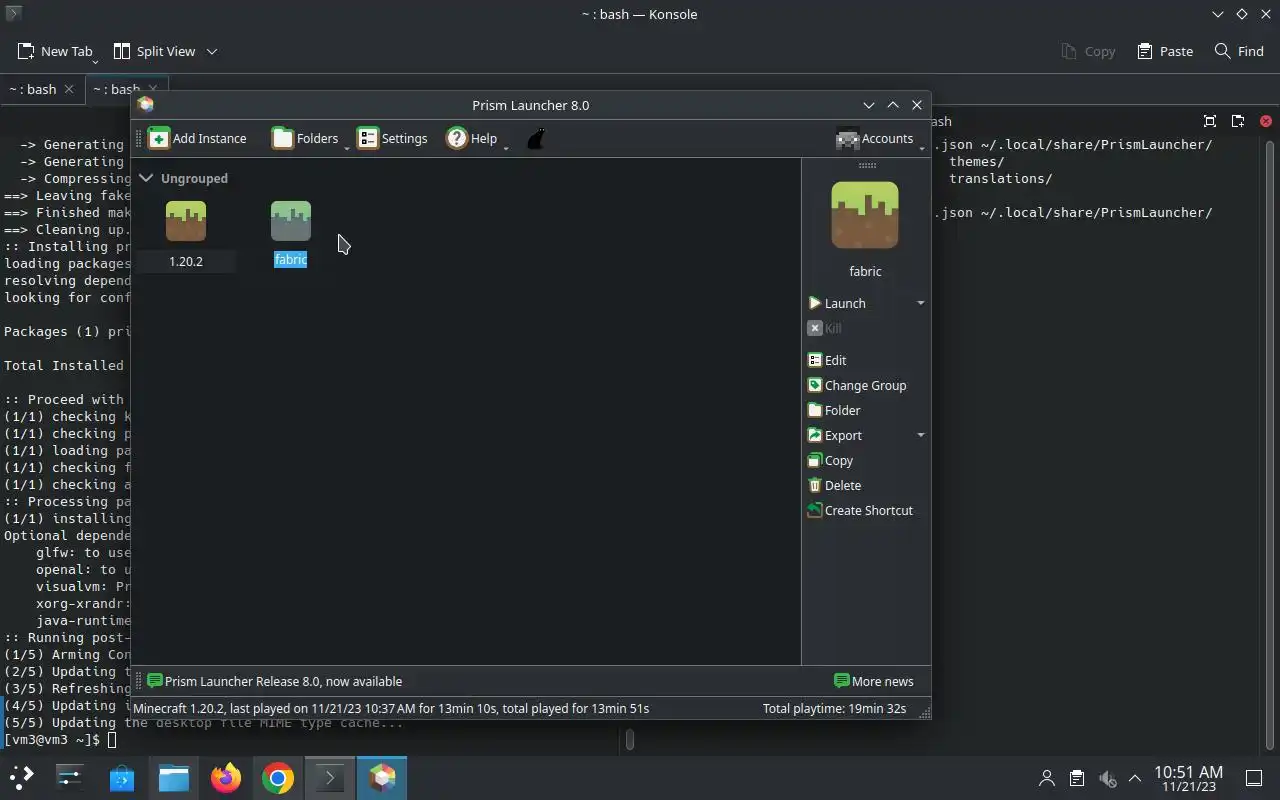Open the file manager in taskbar
This screenshot has height=800, width=1280.
click(174, 777)
